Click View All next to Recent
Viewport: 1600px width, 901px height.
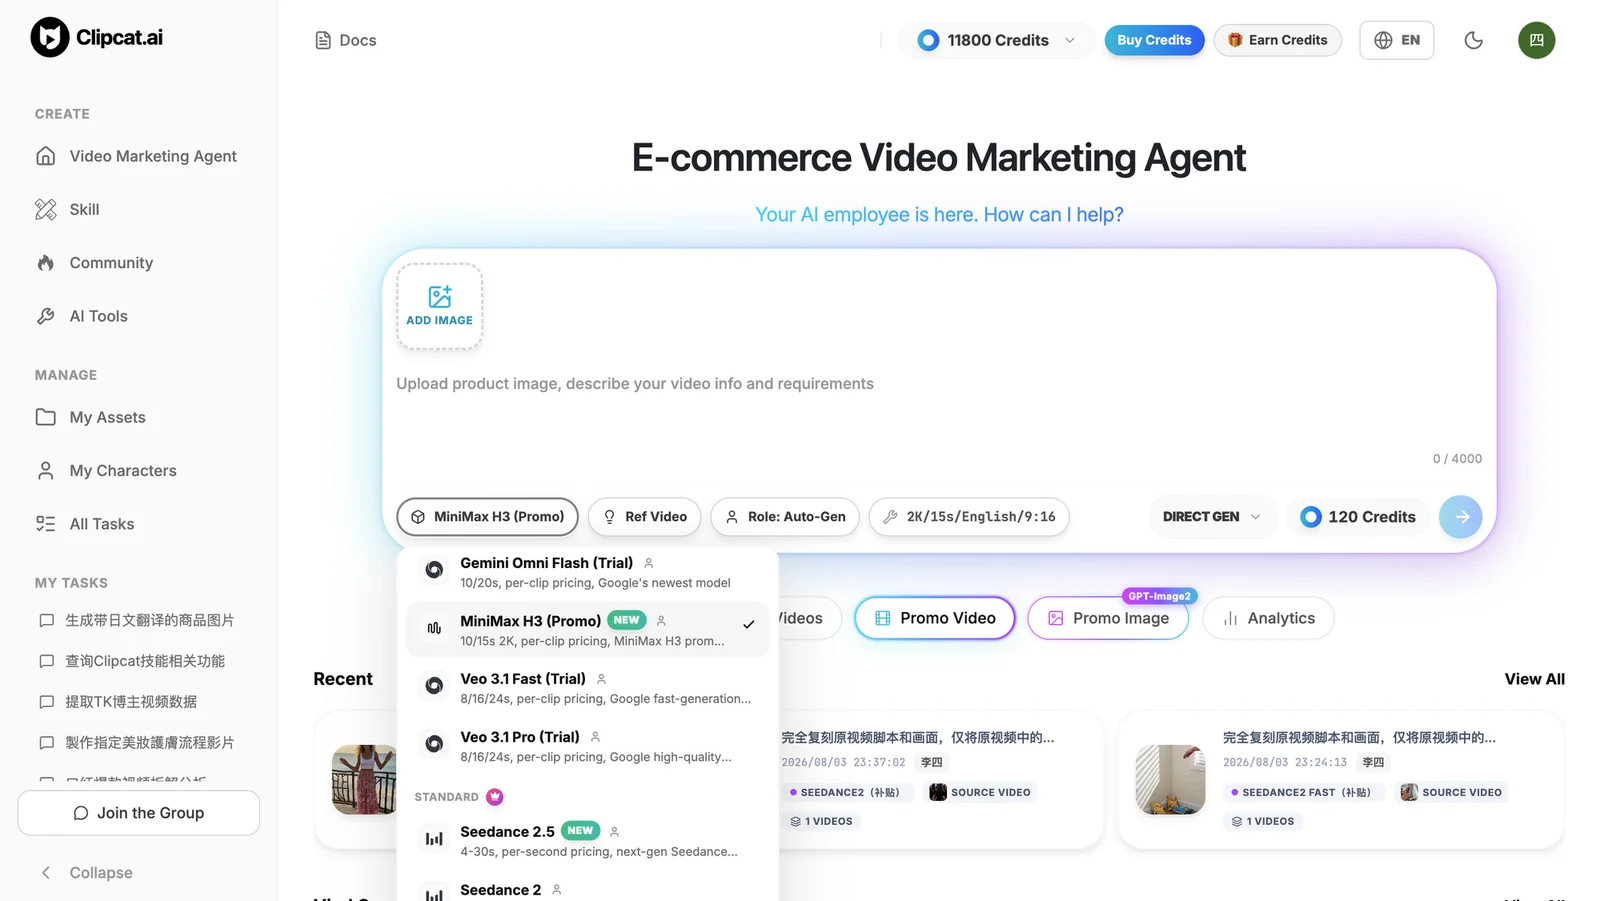point(1534,679)
